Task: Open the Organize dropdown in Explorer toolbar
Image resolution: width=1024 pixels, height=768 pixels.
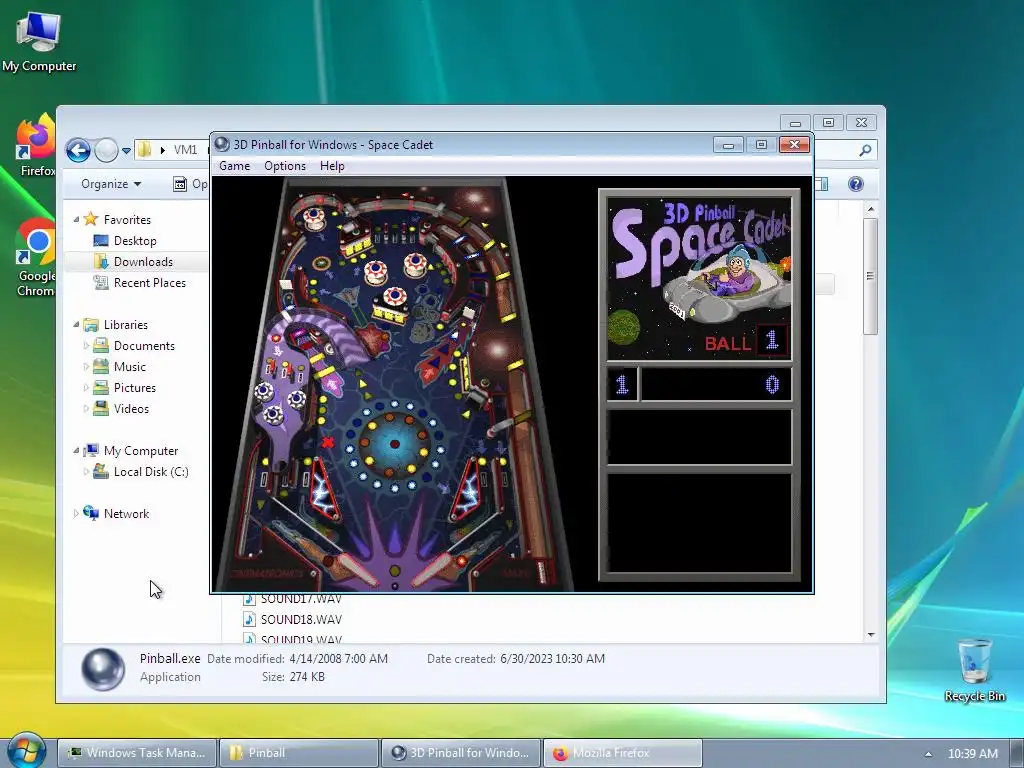Action: [x=111, y=184]
